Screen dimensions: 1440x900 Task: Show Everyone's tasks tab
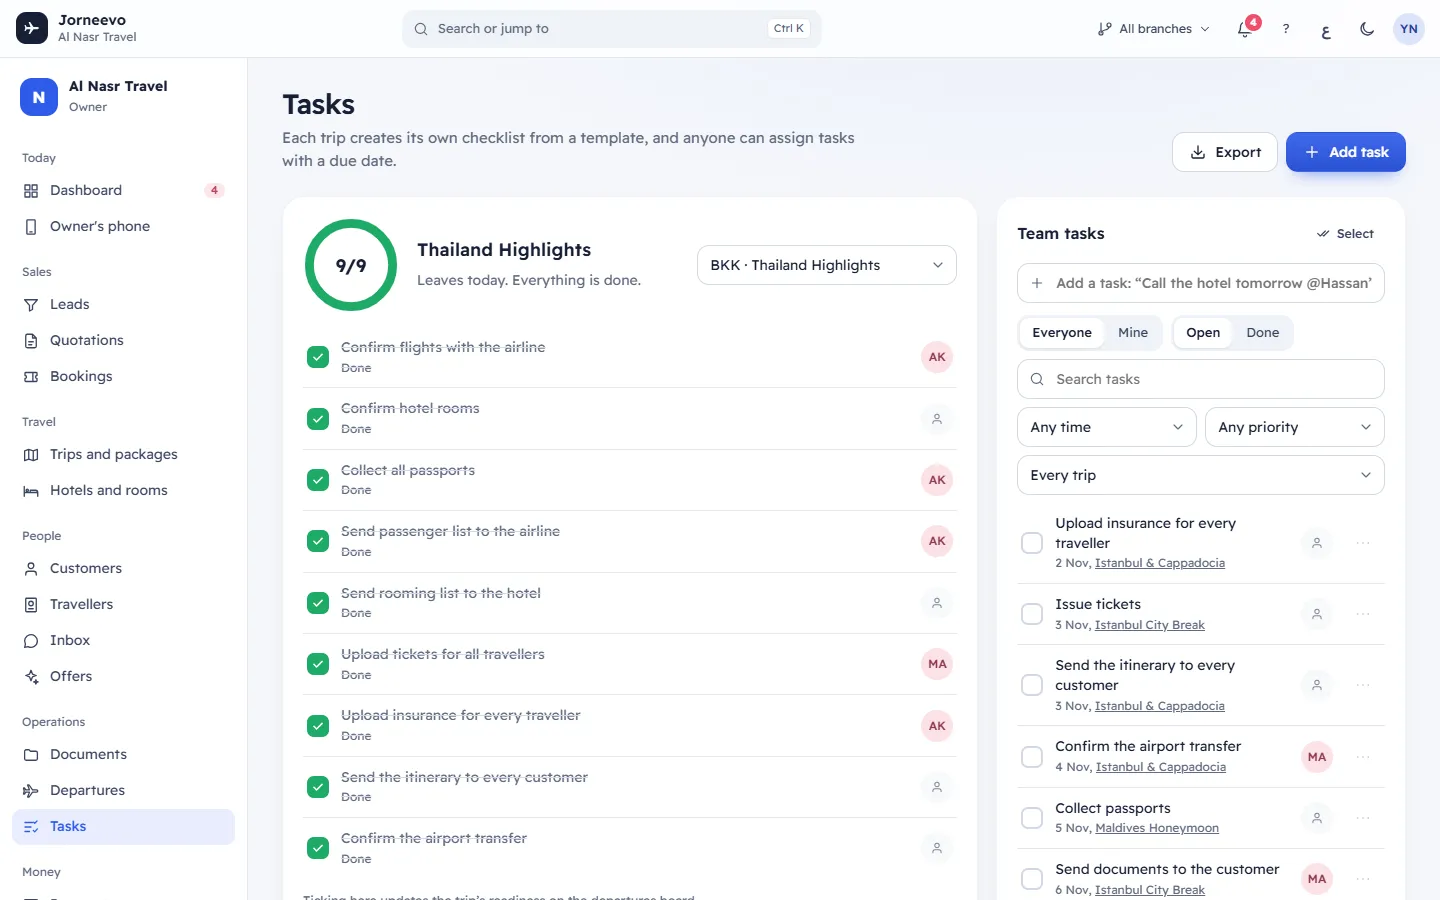[1062, 333]
